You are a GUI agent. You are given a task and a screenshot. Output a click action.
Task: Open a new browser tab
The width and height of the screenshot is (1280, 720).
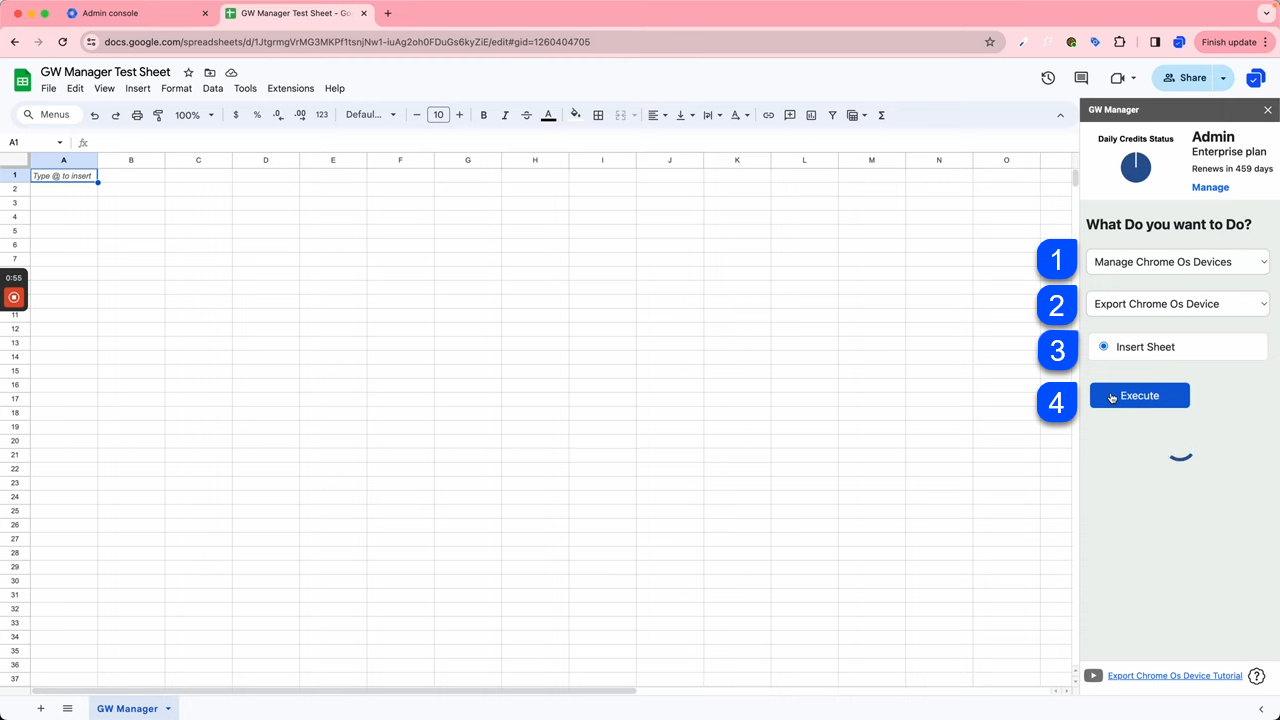tap(388, 14)
